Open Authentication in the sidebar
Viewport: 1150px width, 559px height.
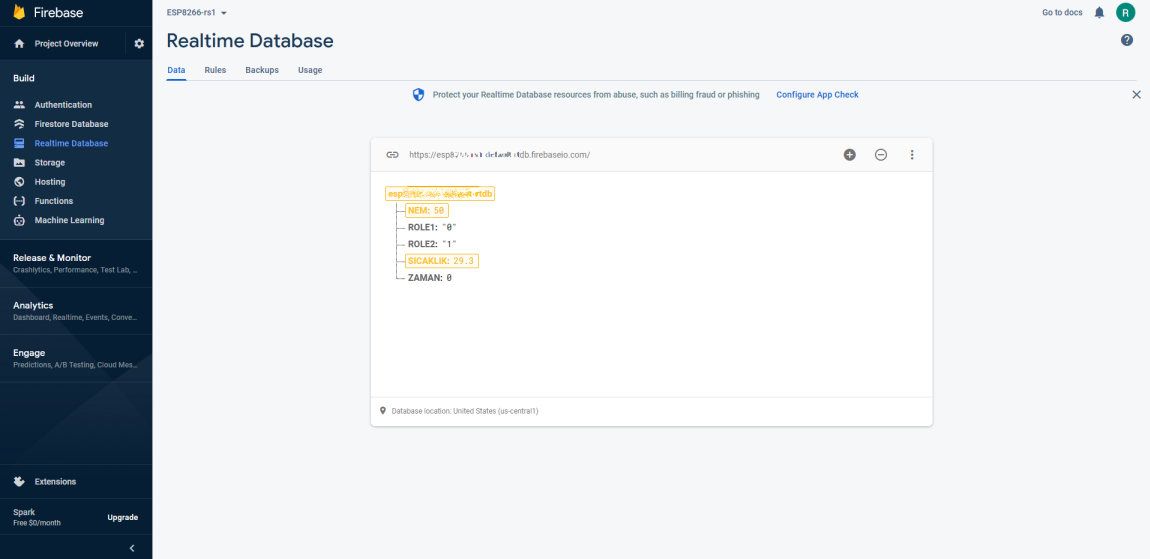[x=63, y=105]
